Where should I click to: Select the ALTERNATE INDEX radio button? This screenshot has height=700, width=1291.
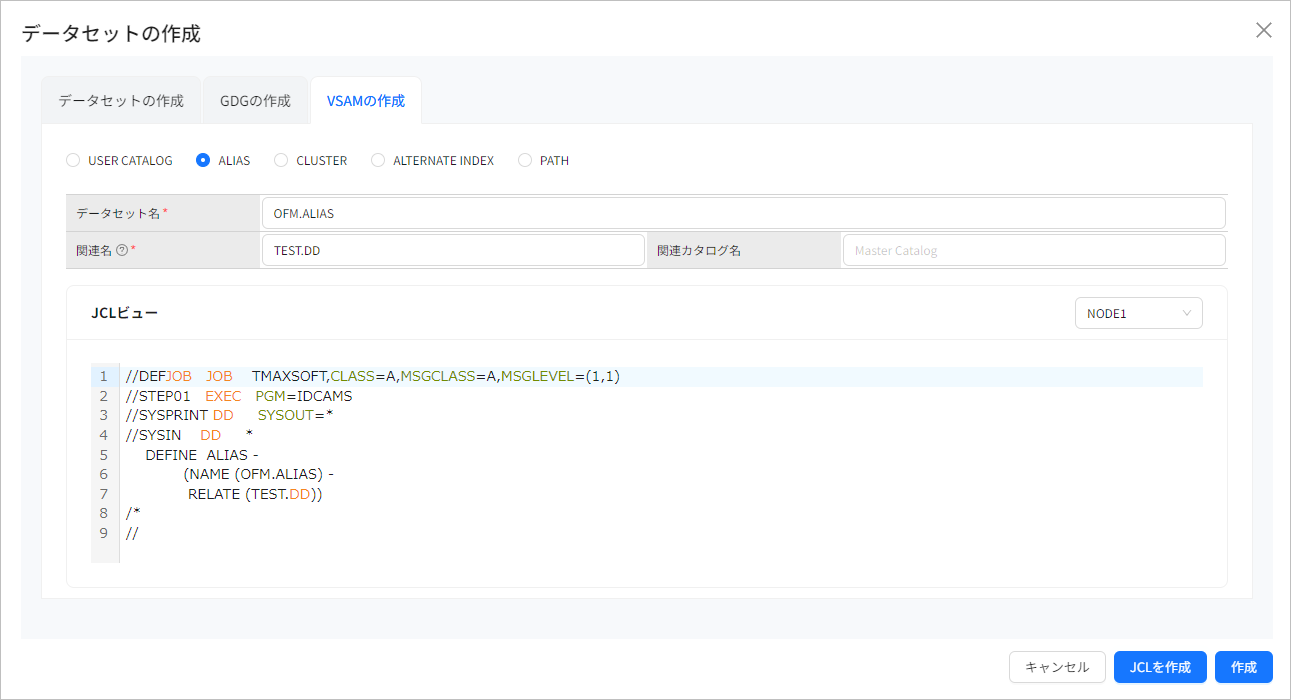pos(378,160)
